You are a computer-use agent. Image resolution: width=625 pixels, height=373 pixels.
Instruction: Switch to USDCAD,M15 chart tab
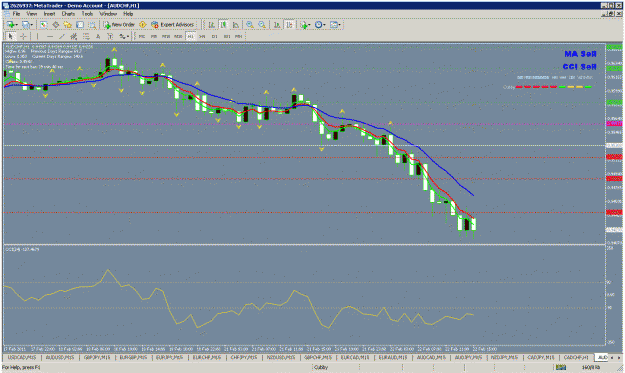(22, 357)
